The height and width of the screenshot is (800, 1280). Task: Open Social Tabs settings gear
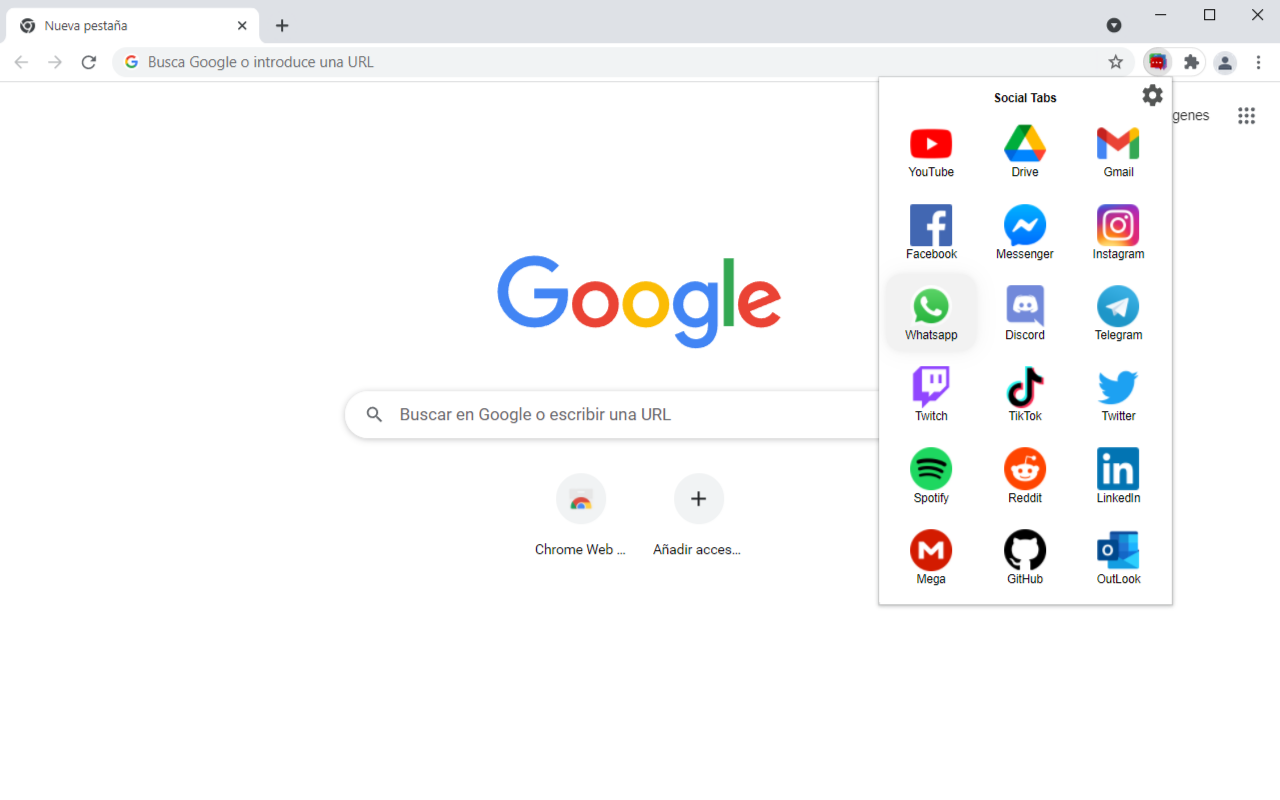pyautogui.click(x=1152, y=95)
